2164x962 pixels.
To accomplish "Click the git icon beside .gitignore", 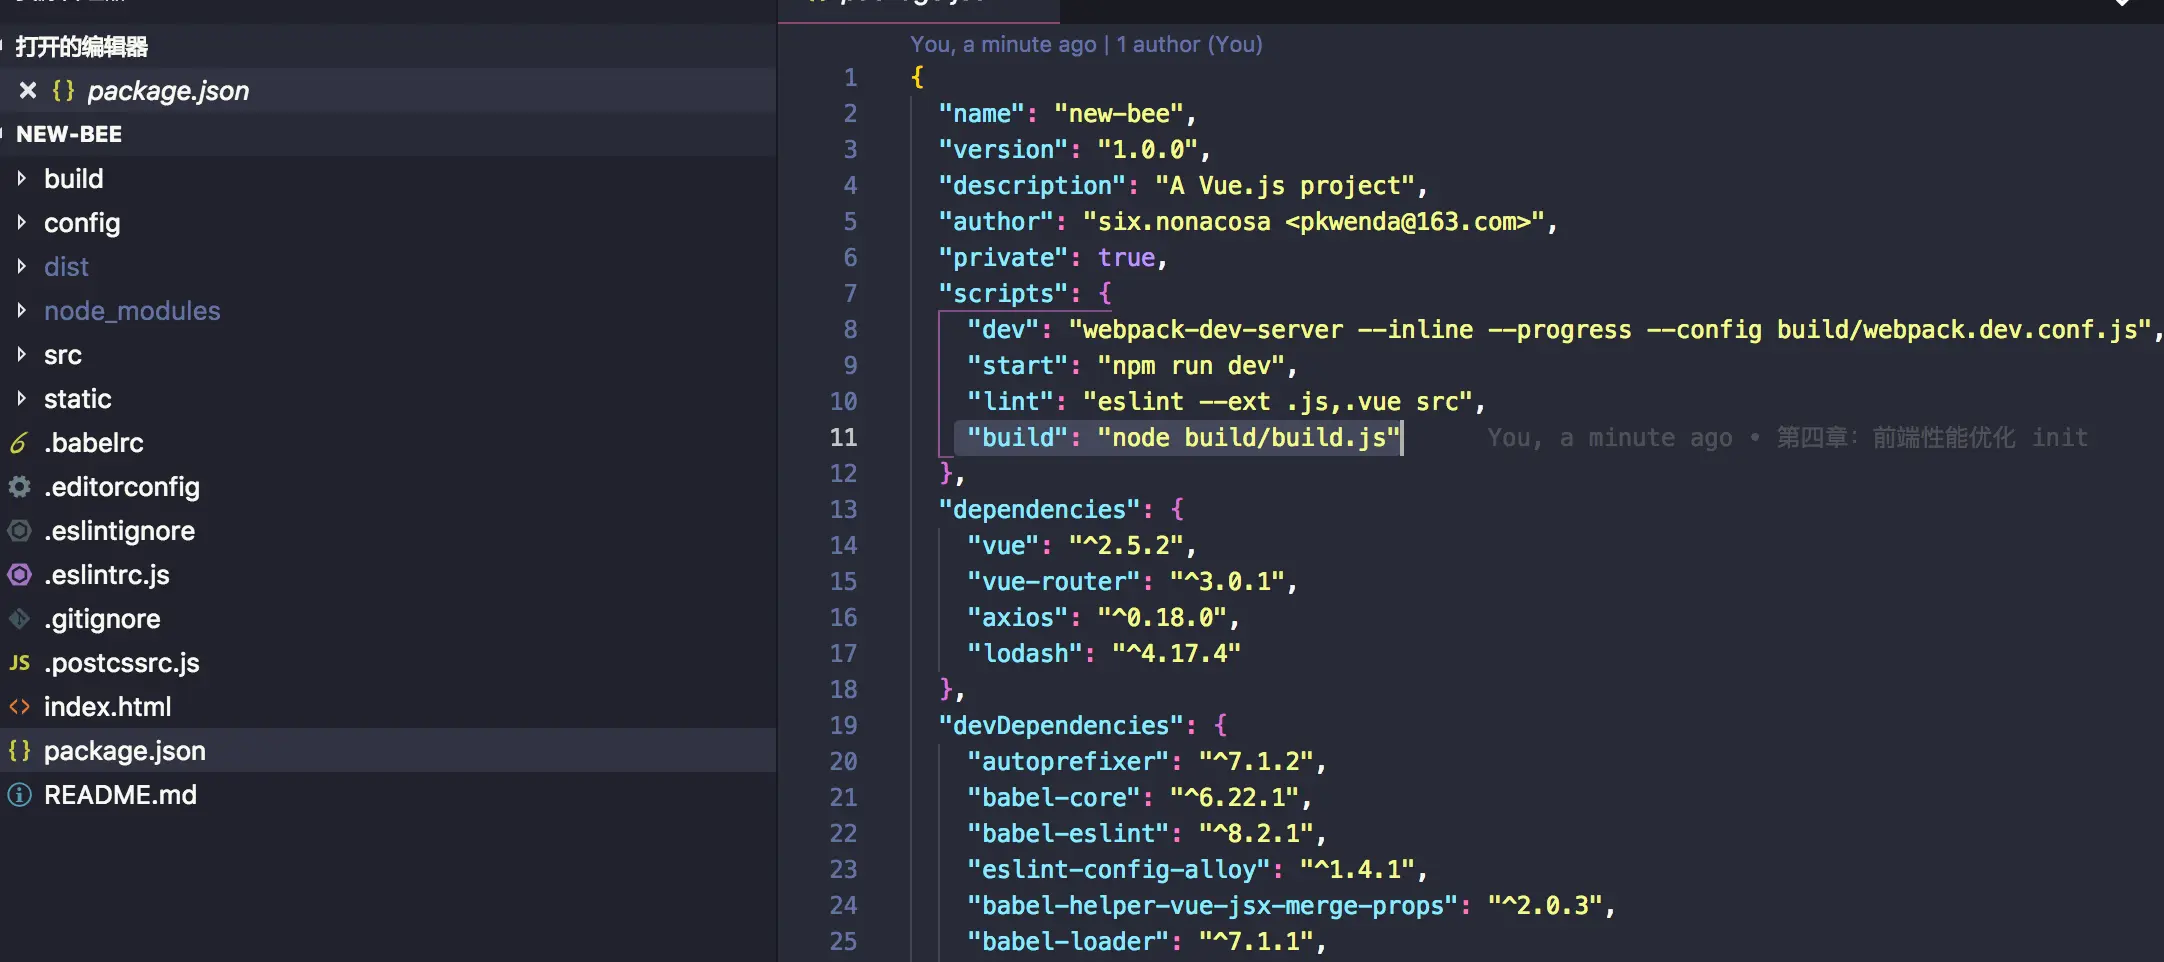I will click(19, 618).
